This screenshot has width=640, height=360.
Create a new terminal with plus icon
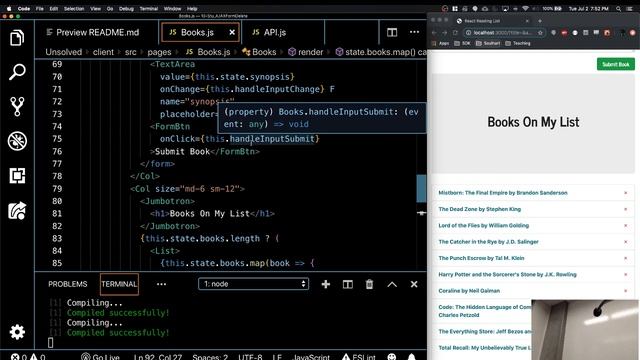(326, 284)
